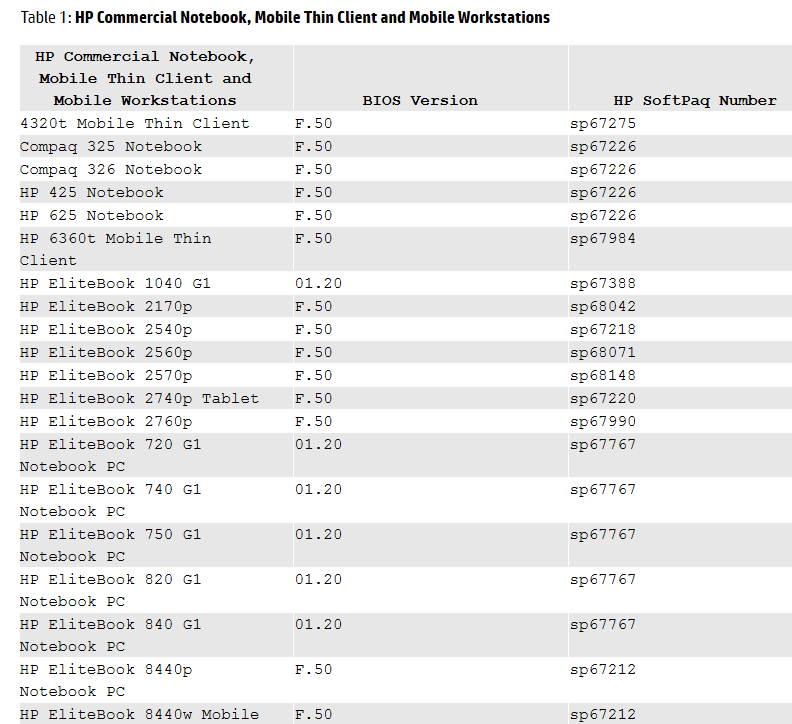Click the BIOS Version column header
792x724 pixels.
pos(420,100)
